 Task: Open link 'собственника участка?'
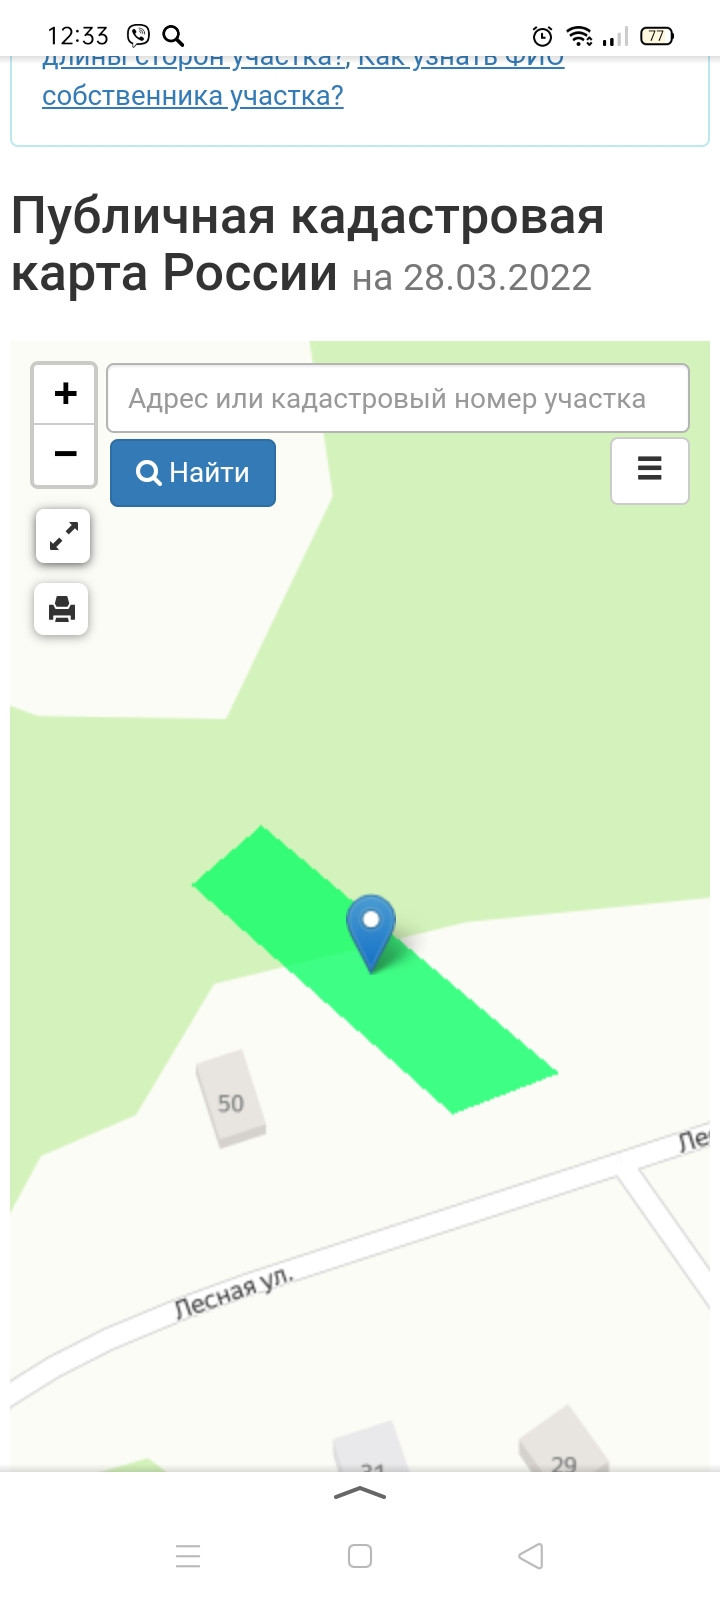coord(193,96)
